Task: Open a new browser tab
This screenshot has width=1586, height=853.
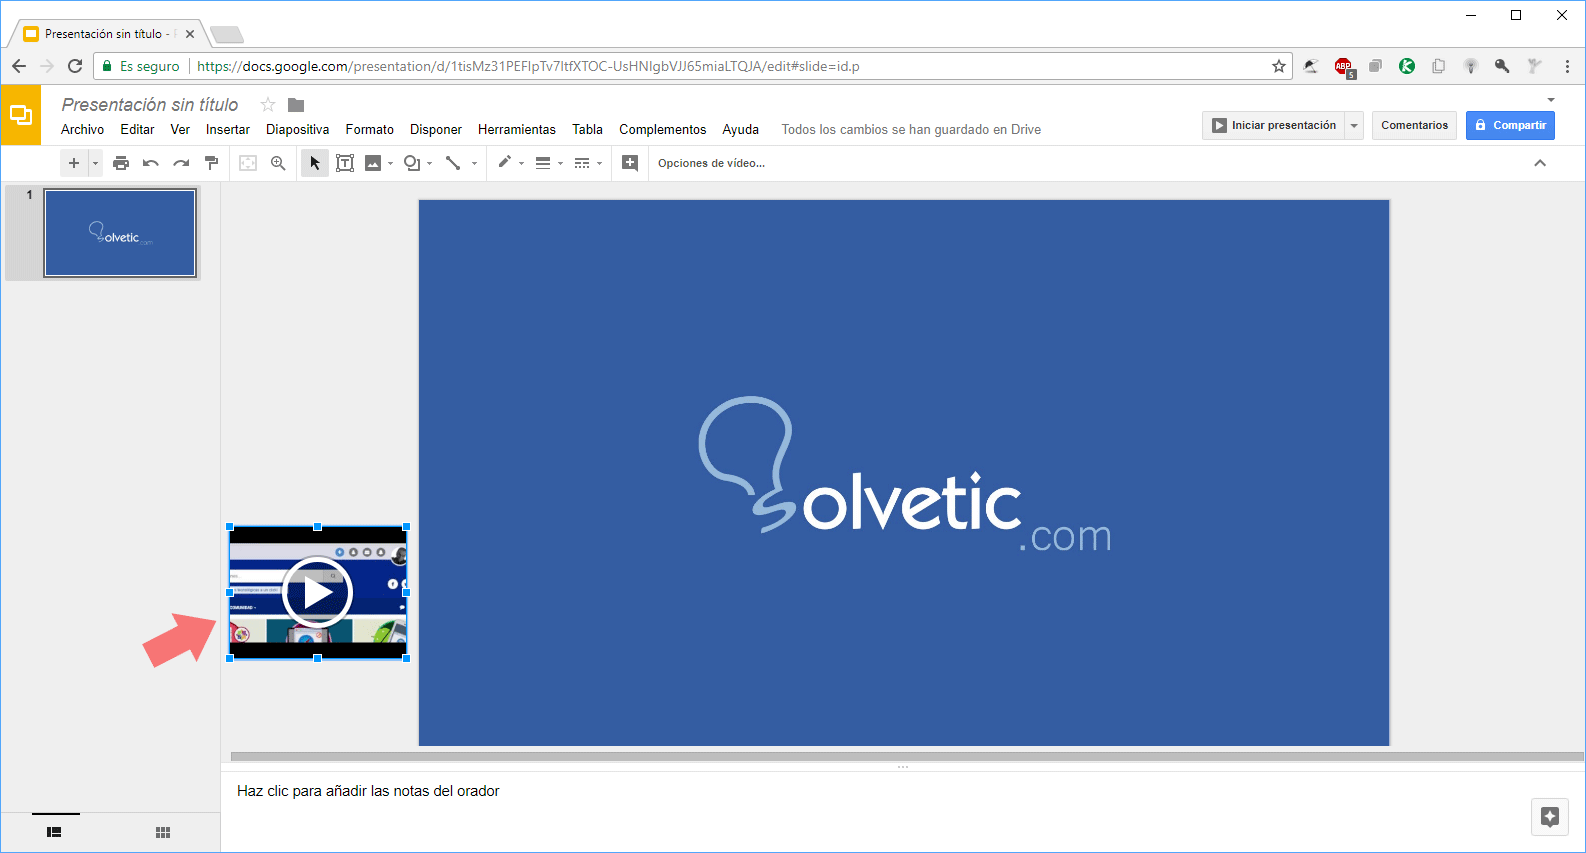Action: pos(227,35)
